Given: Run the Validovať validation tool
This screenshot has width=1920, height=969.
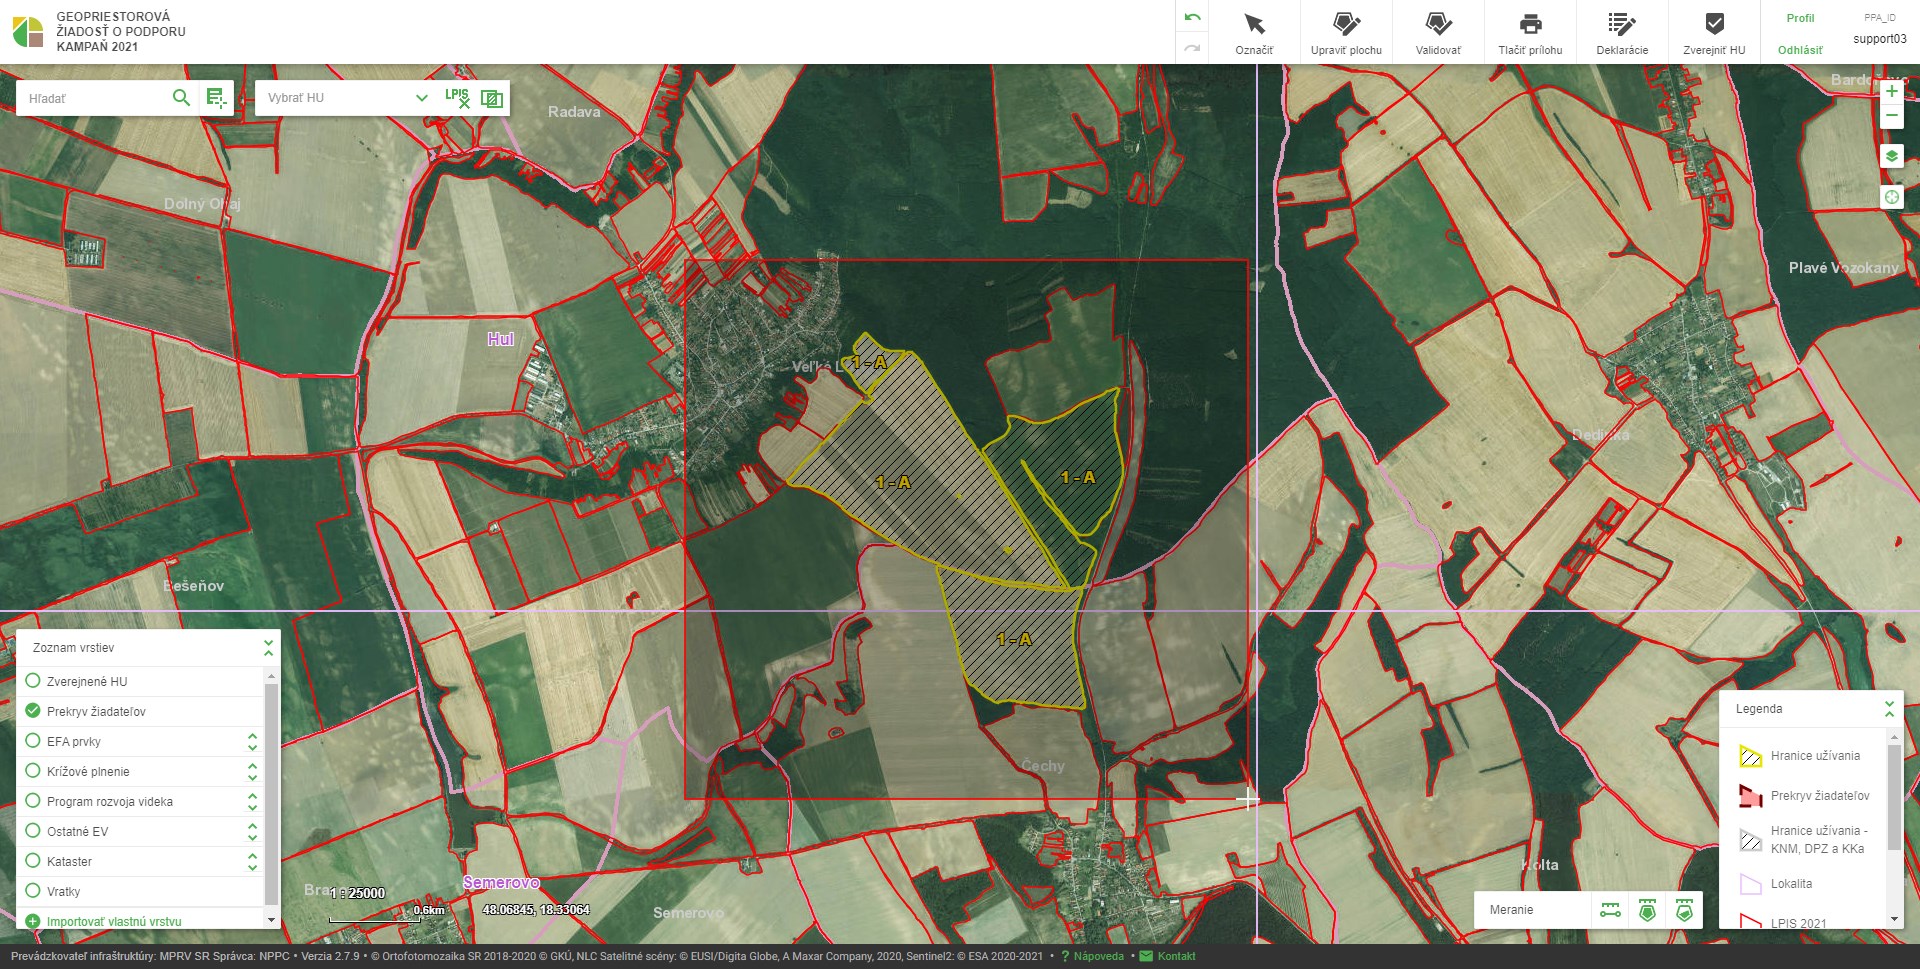Looking at the screenshot, I should coord(1438,32).
